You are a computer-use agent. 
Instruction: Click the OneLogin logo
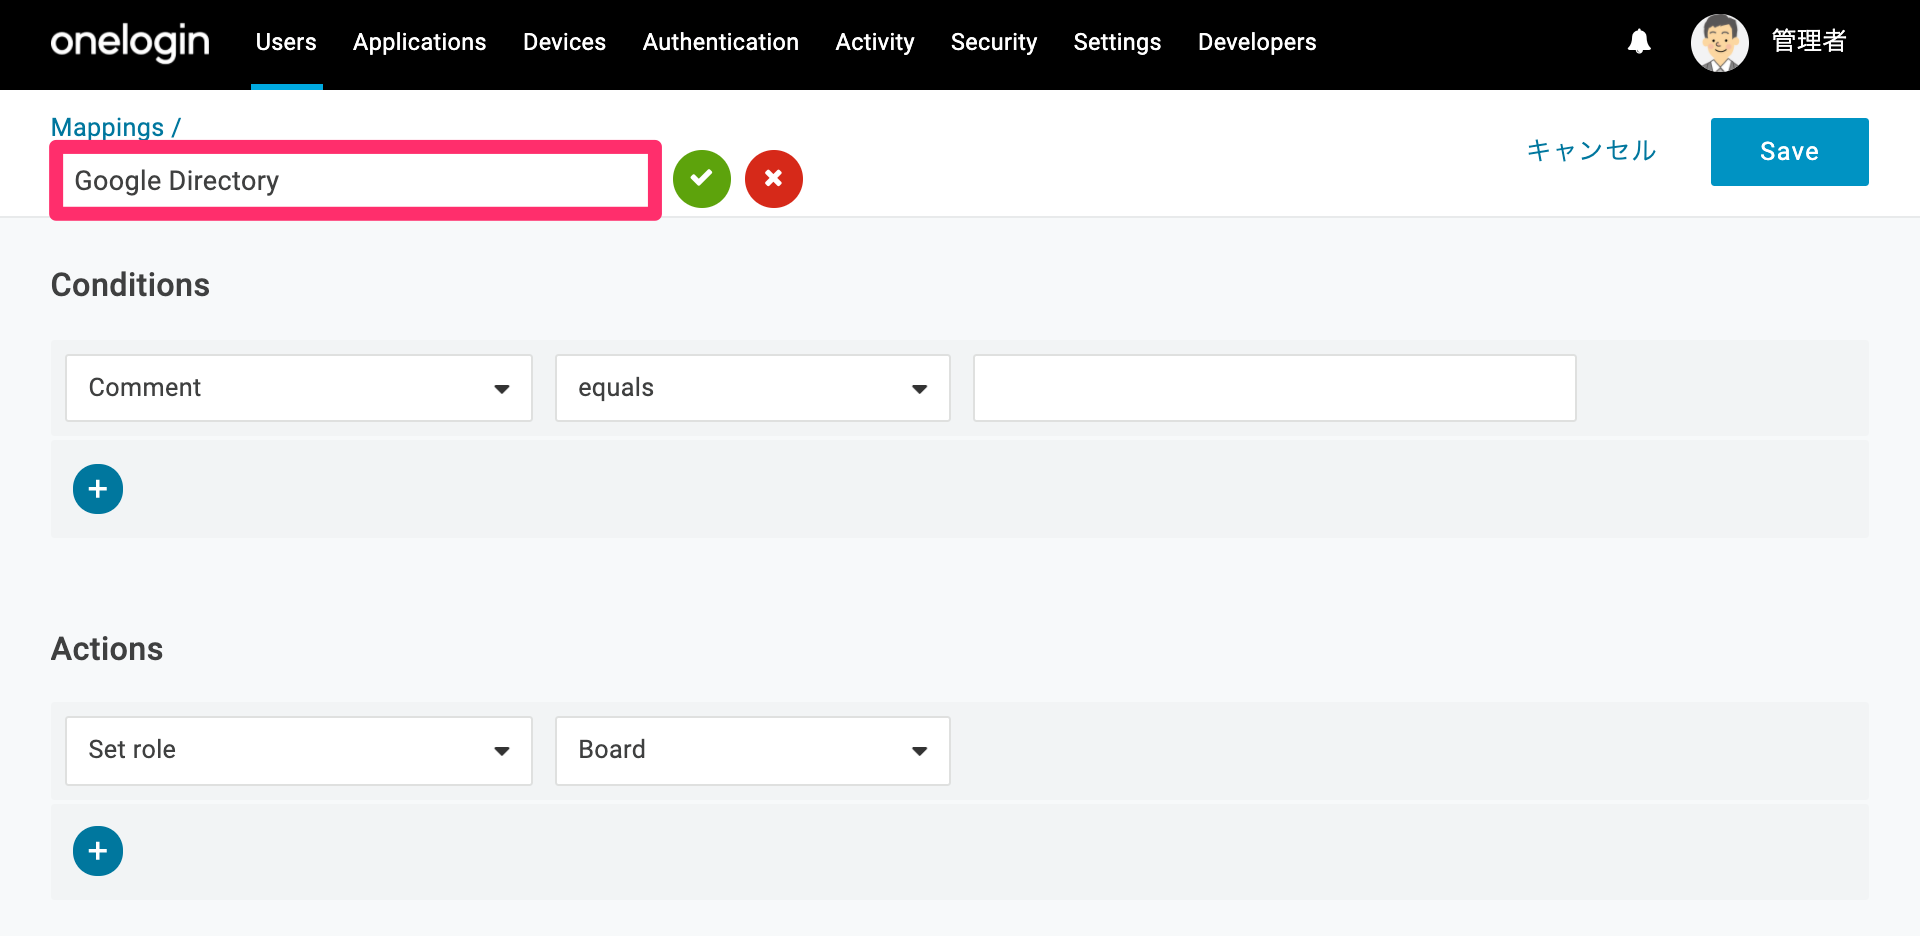(130, 42)
